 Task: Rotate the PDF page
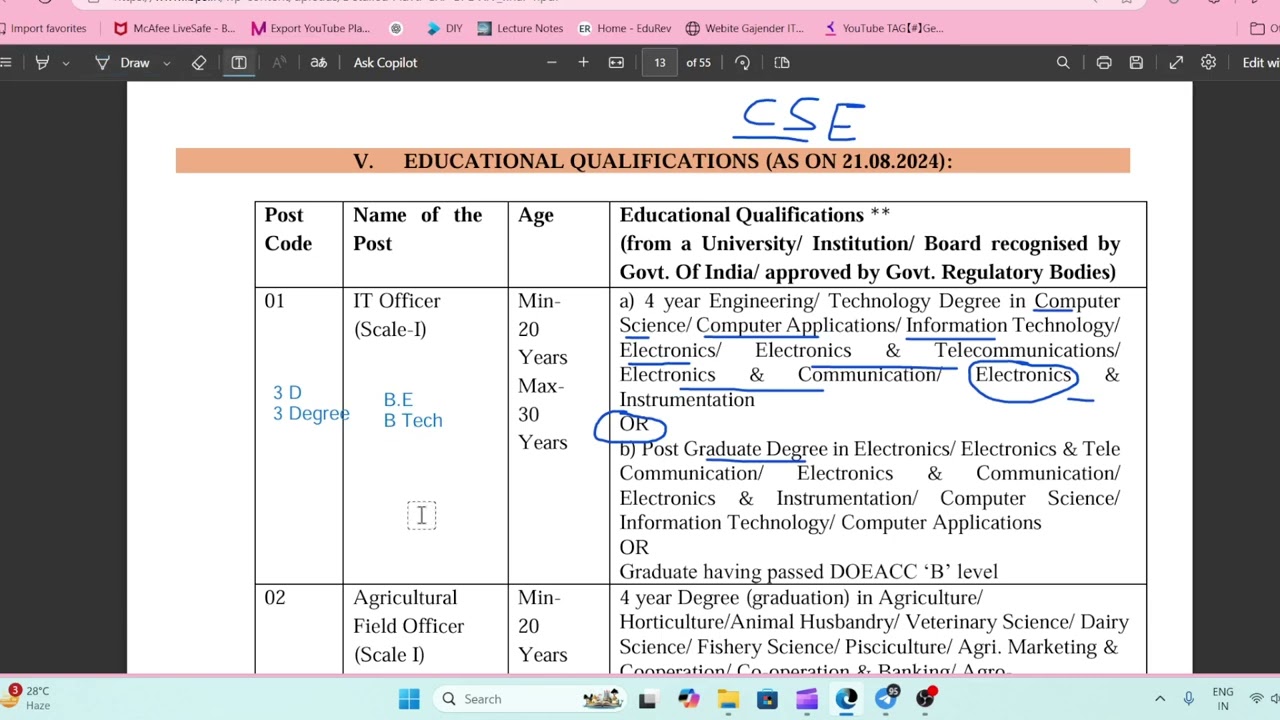(742, 62)
